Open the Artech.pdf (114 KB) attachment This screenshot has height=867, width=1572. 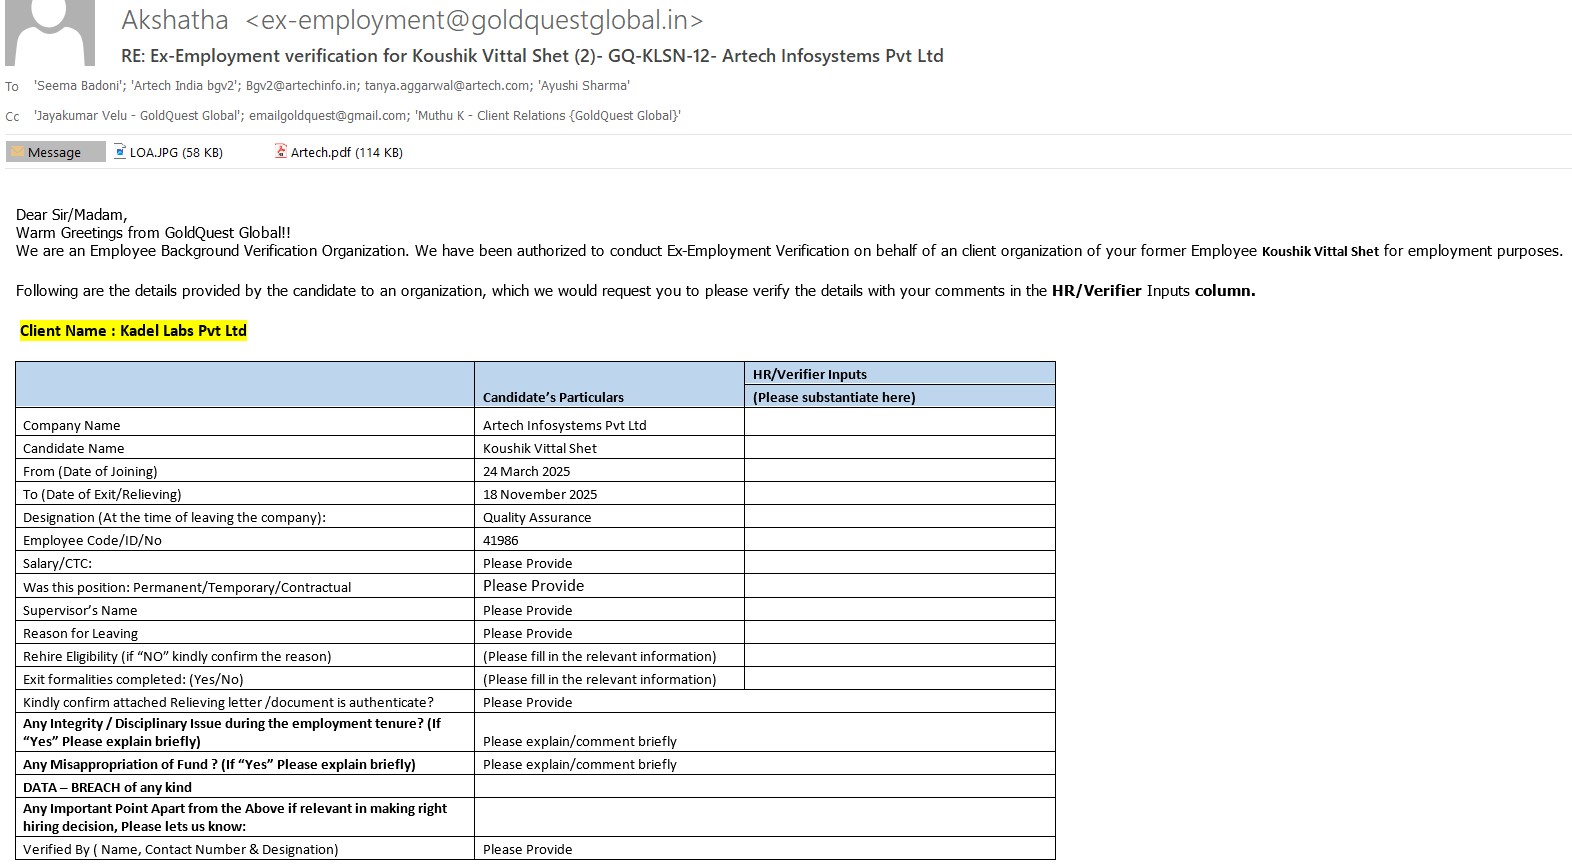[346, 153]
